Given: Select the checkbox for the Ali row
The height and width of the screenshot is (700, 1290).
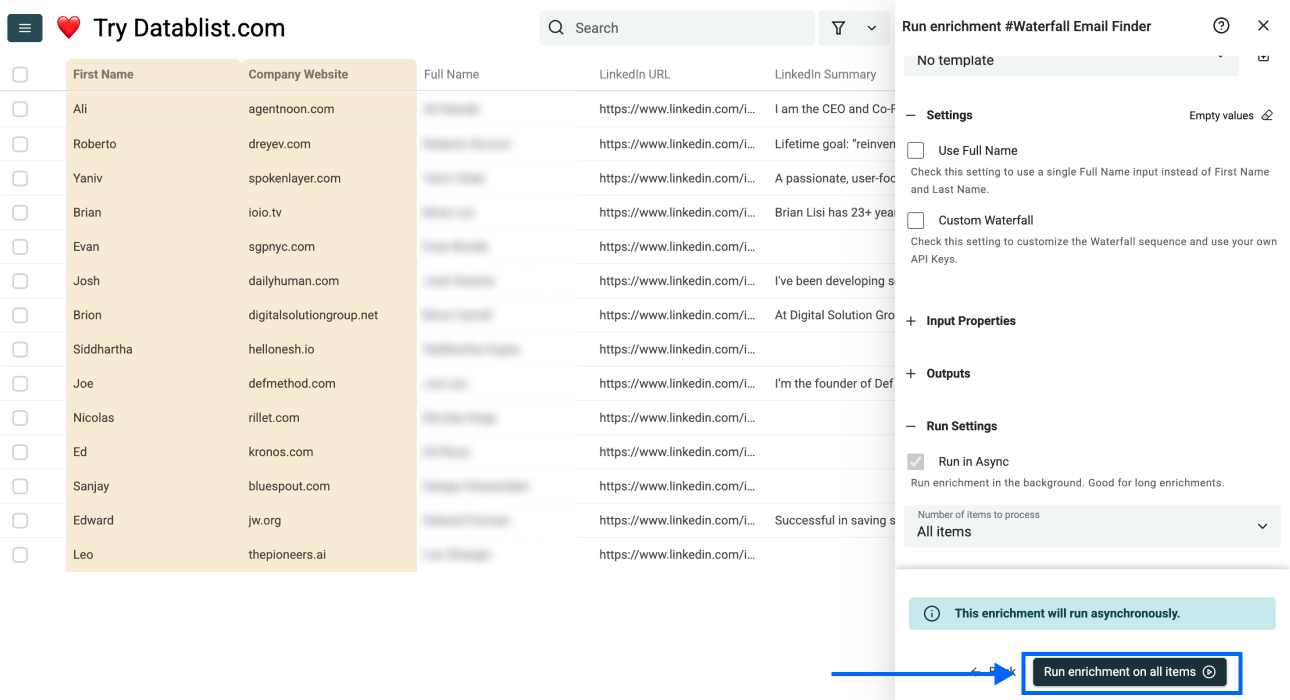Looking at the screenshot, I should coord(20,109).
